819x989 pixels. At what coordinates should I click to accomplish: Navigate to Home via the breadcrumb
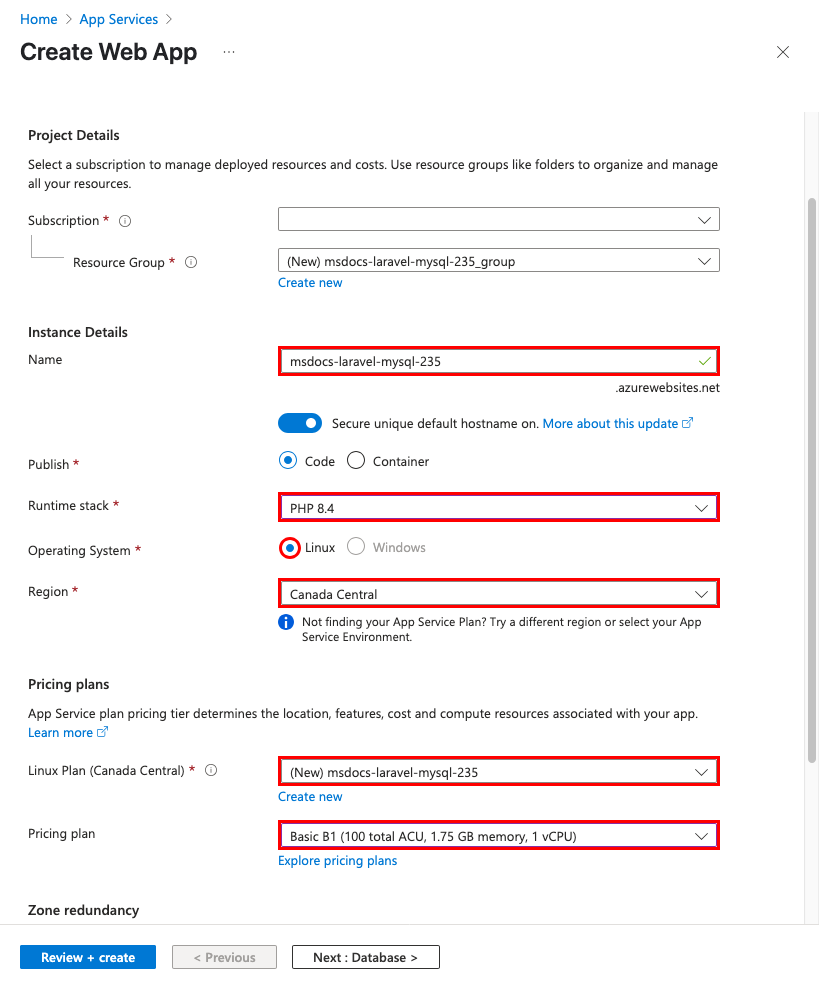tap(38, 19)
